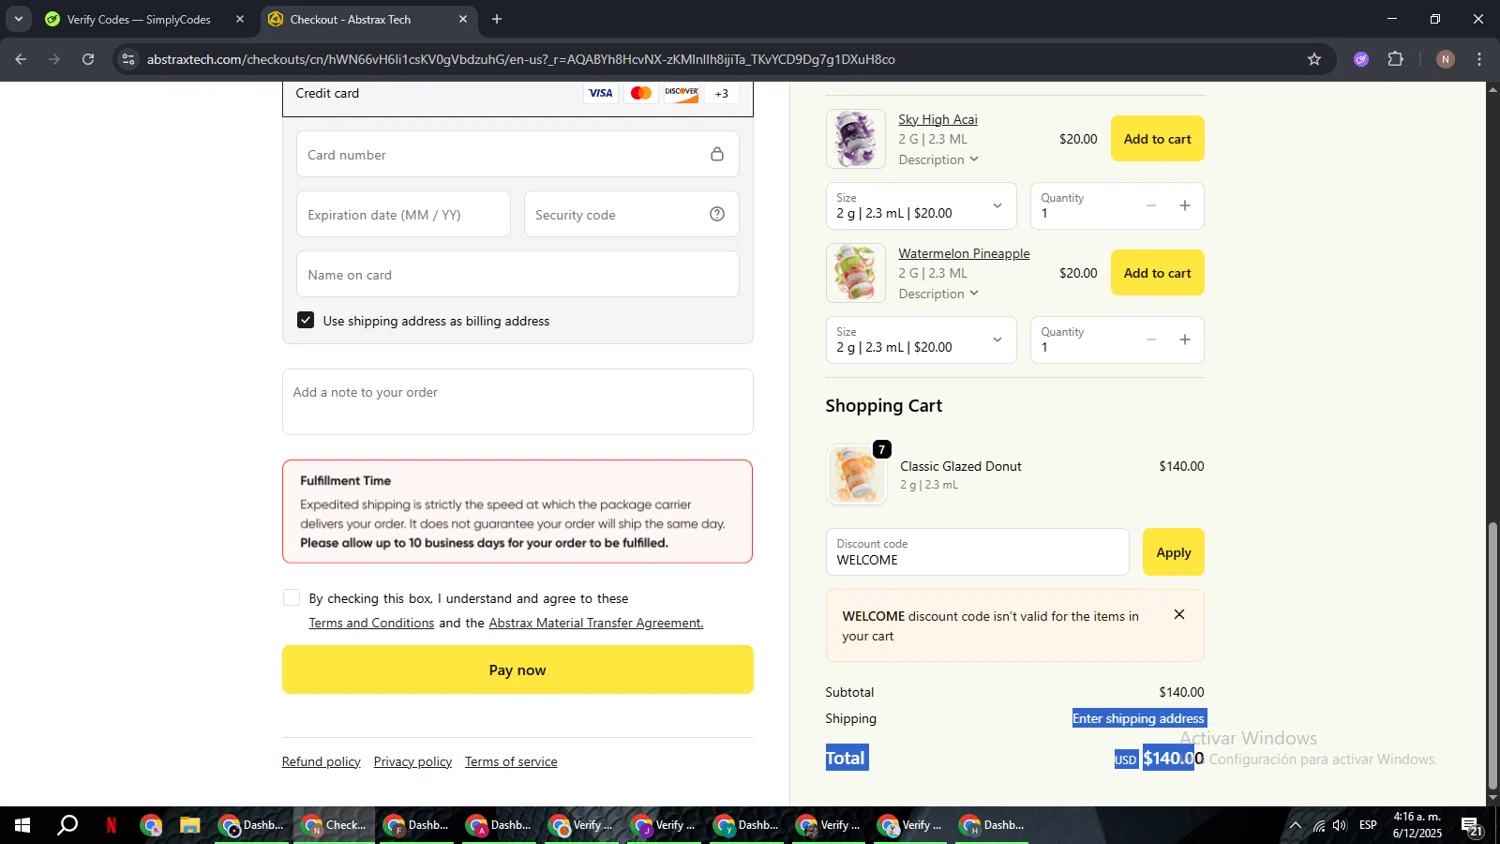Open File Explorer from the taskbar
The width and height of the screenshot is (1500, 844).
pyautogui.click(x=190, y=826)
